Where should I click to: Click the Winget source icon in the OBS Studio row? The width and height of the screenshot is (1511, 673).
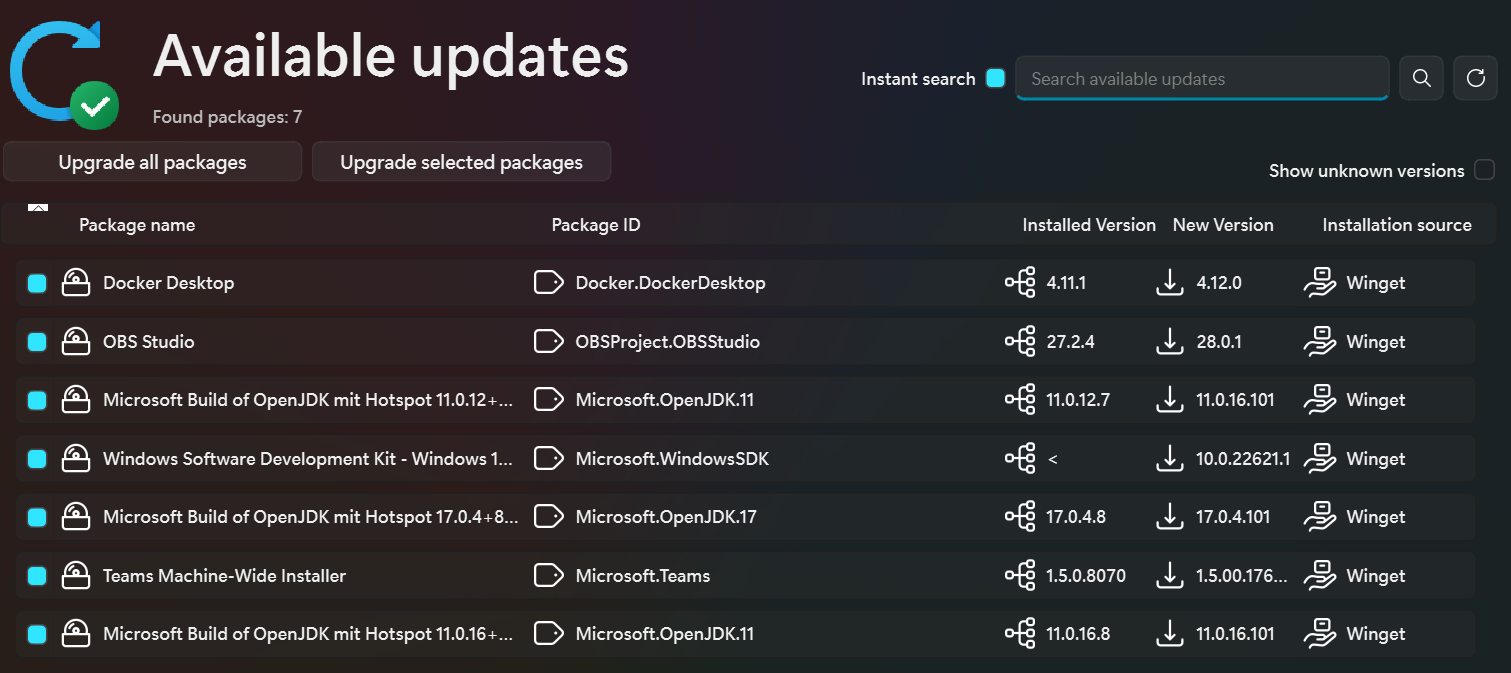point(1320,342)
